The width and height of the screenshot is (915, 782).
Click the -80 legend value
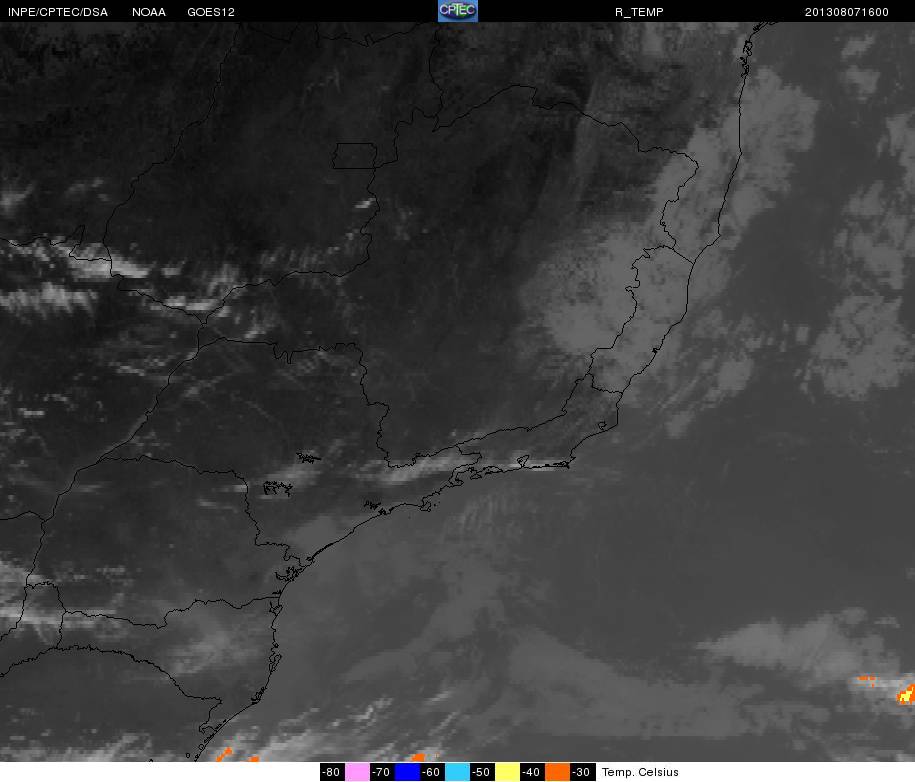click(333, 772)
